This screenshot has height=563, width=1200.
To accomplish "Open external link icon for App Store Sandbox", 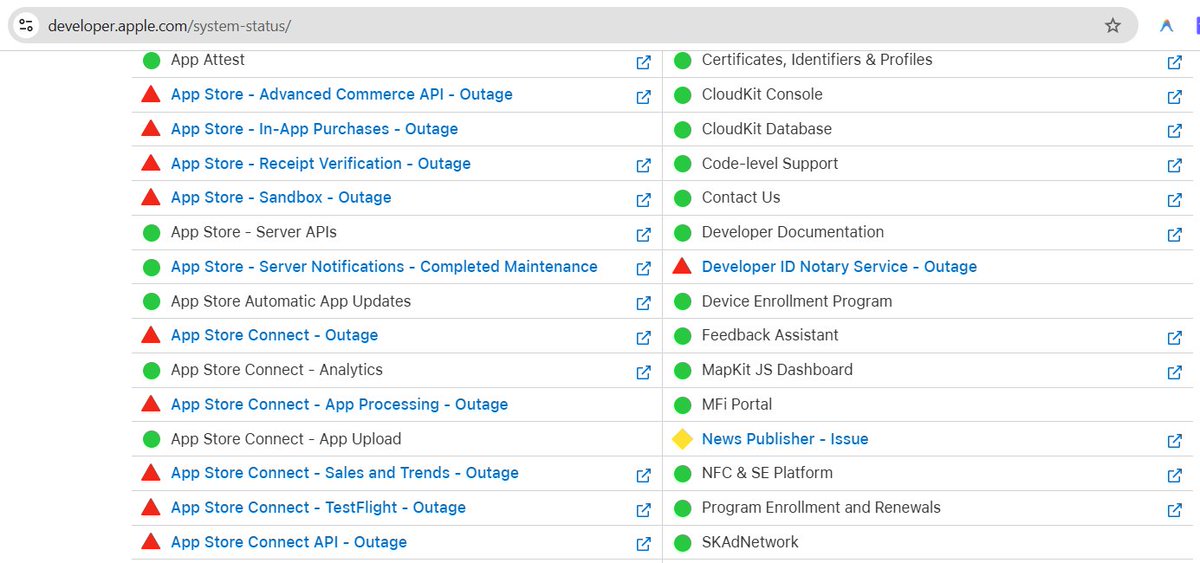I will [644, 200].
